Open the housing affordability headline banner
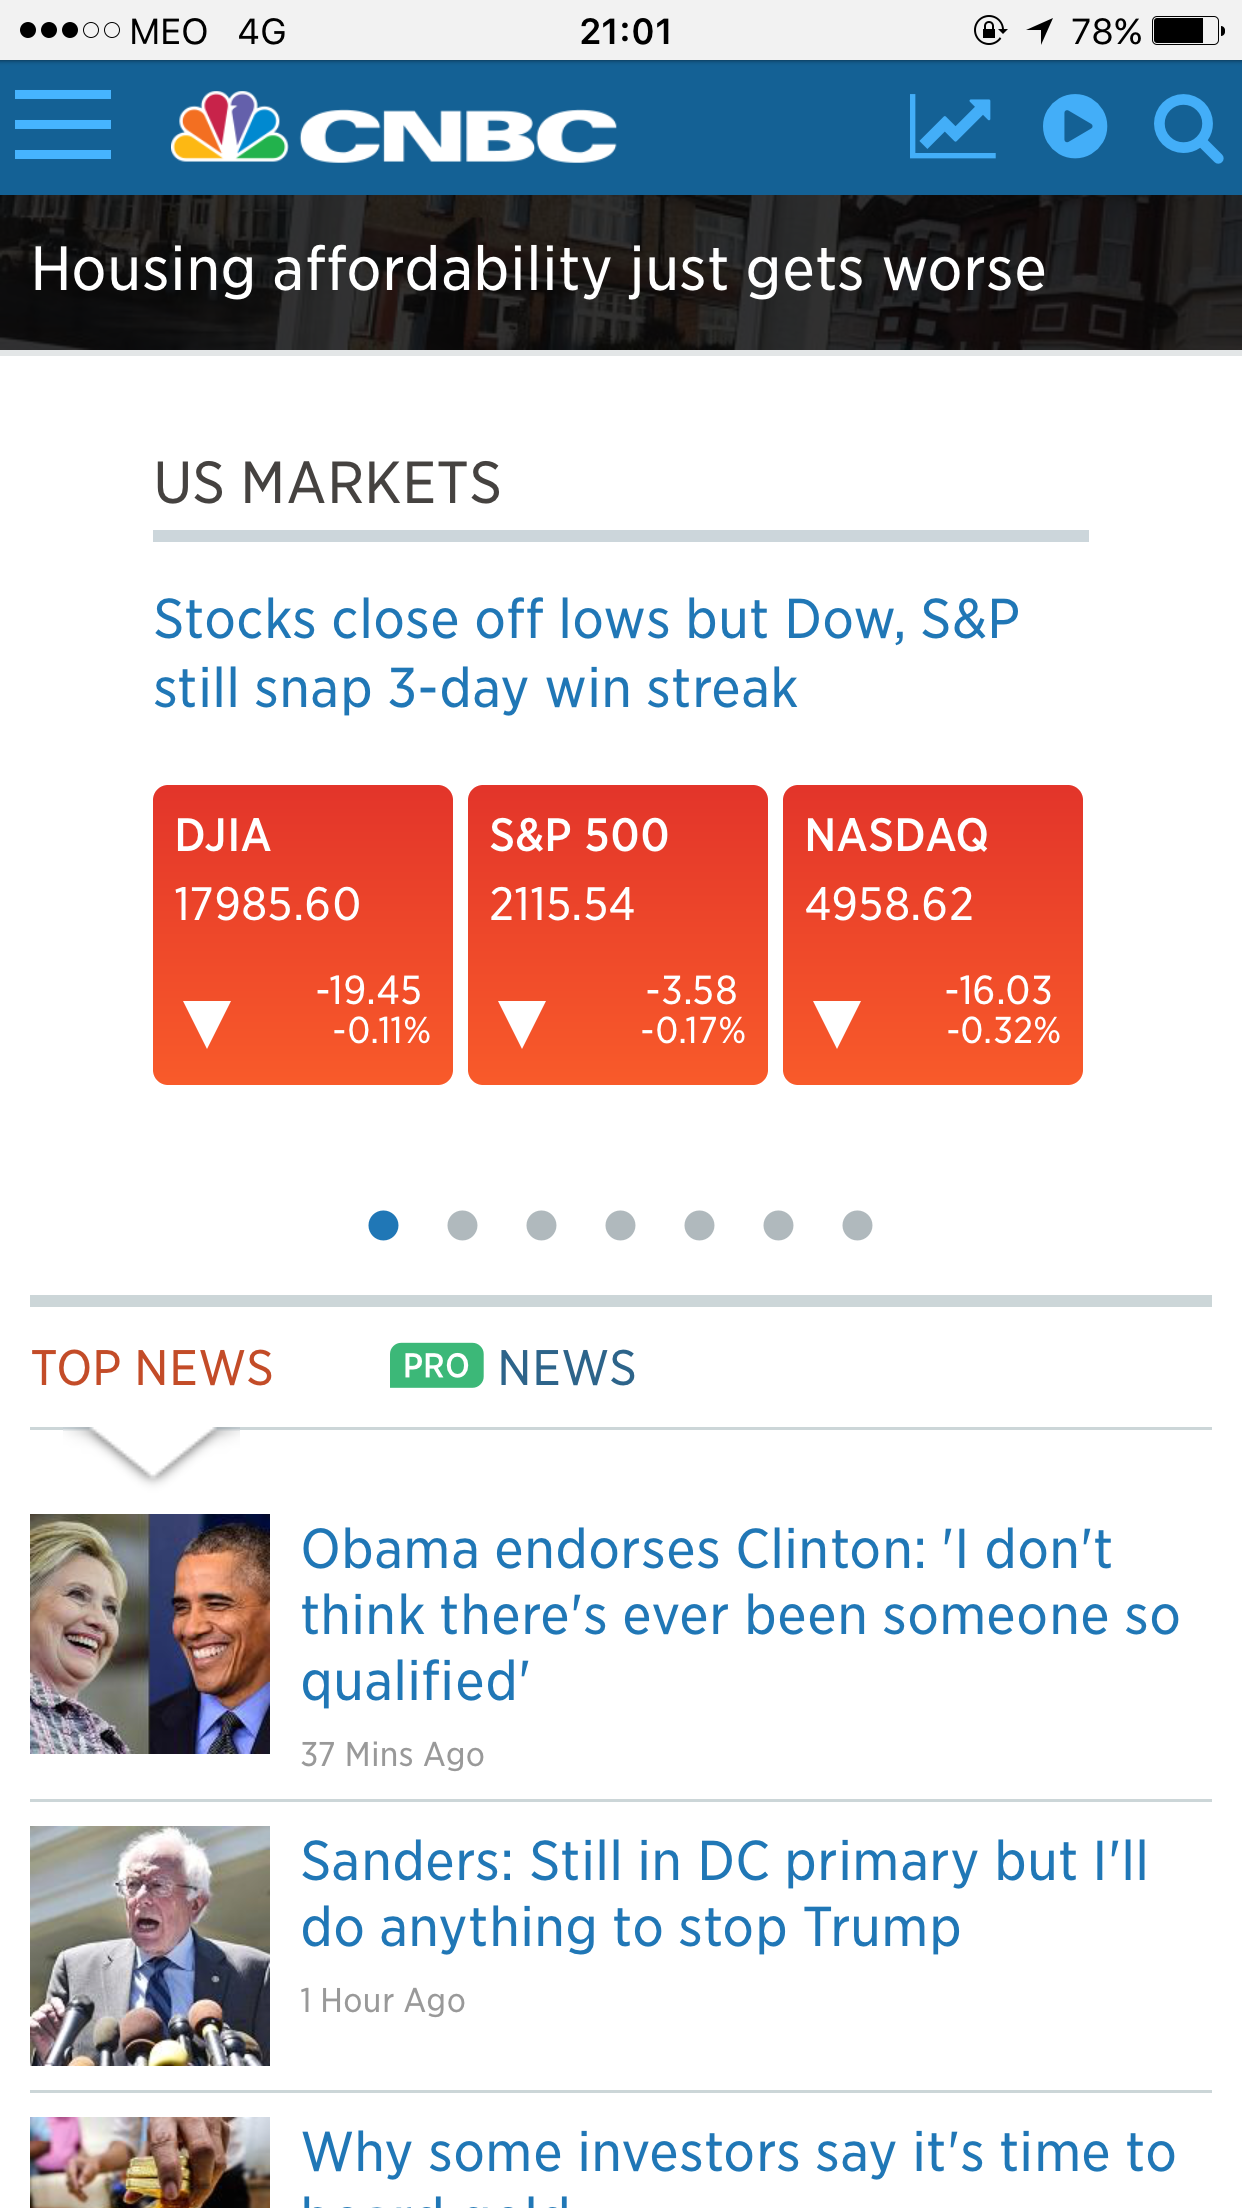 (x=538, y=271)
